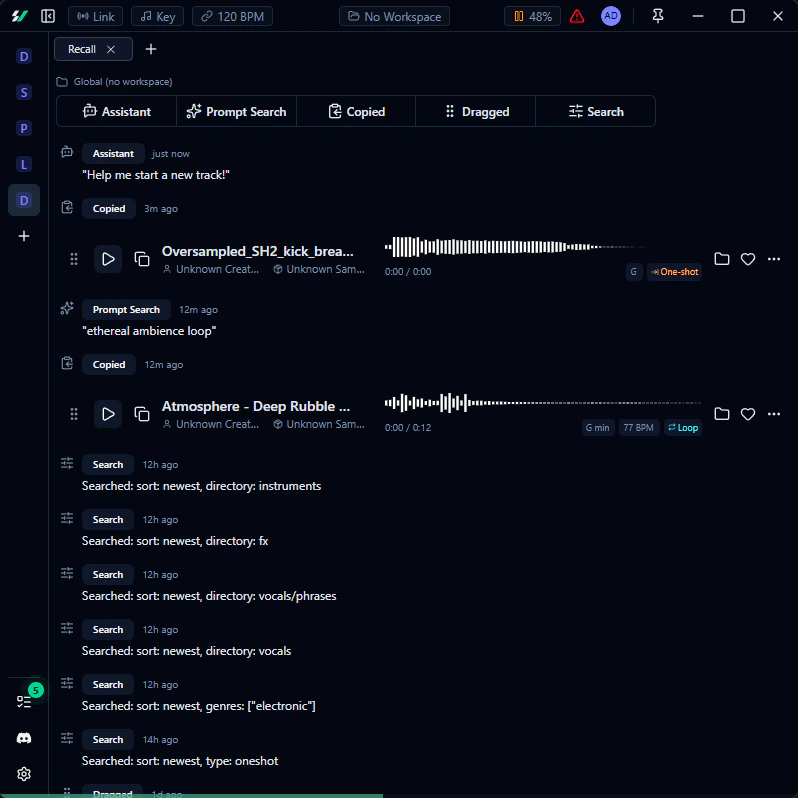Favorite the Atmosphere - Deep Rubble sample
This screenshot has height=798, width=798.
748,414
